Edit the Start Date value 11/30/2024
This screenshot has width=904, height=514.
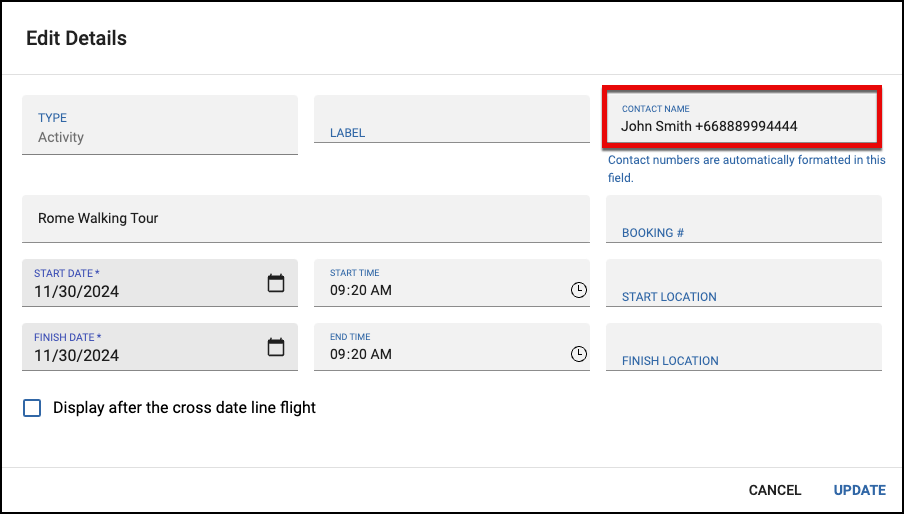(x=77, y=292)
